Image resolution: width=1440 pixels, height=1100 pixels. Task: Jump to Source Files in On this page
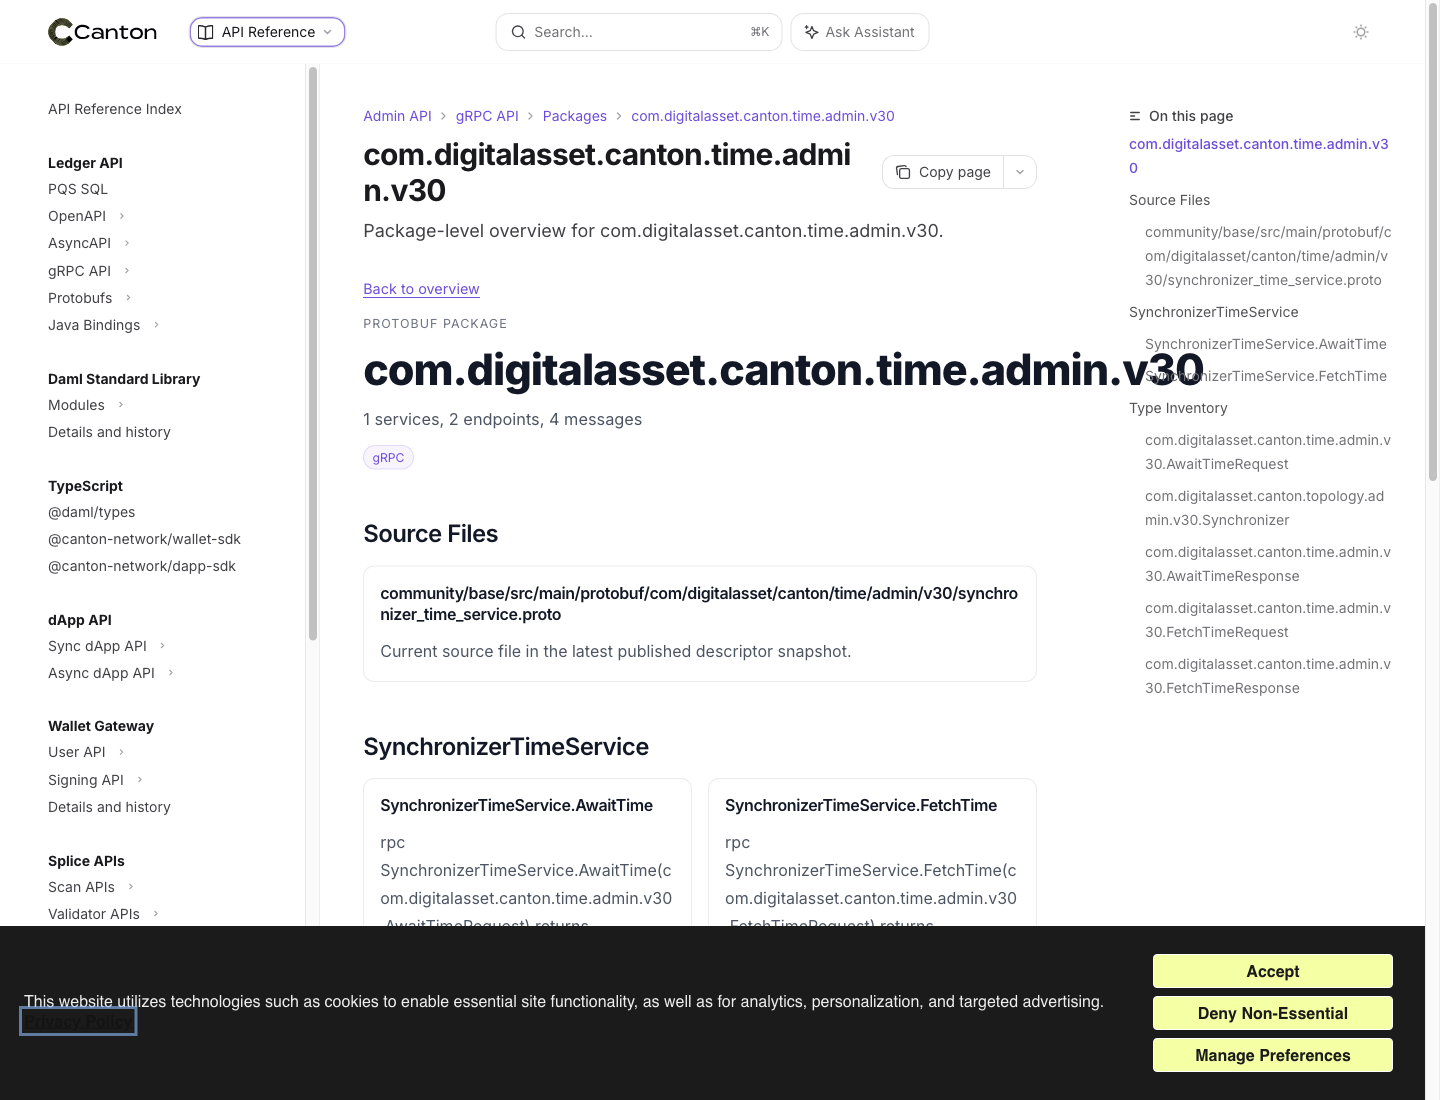click(x=1169, y=200)
